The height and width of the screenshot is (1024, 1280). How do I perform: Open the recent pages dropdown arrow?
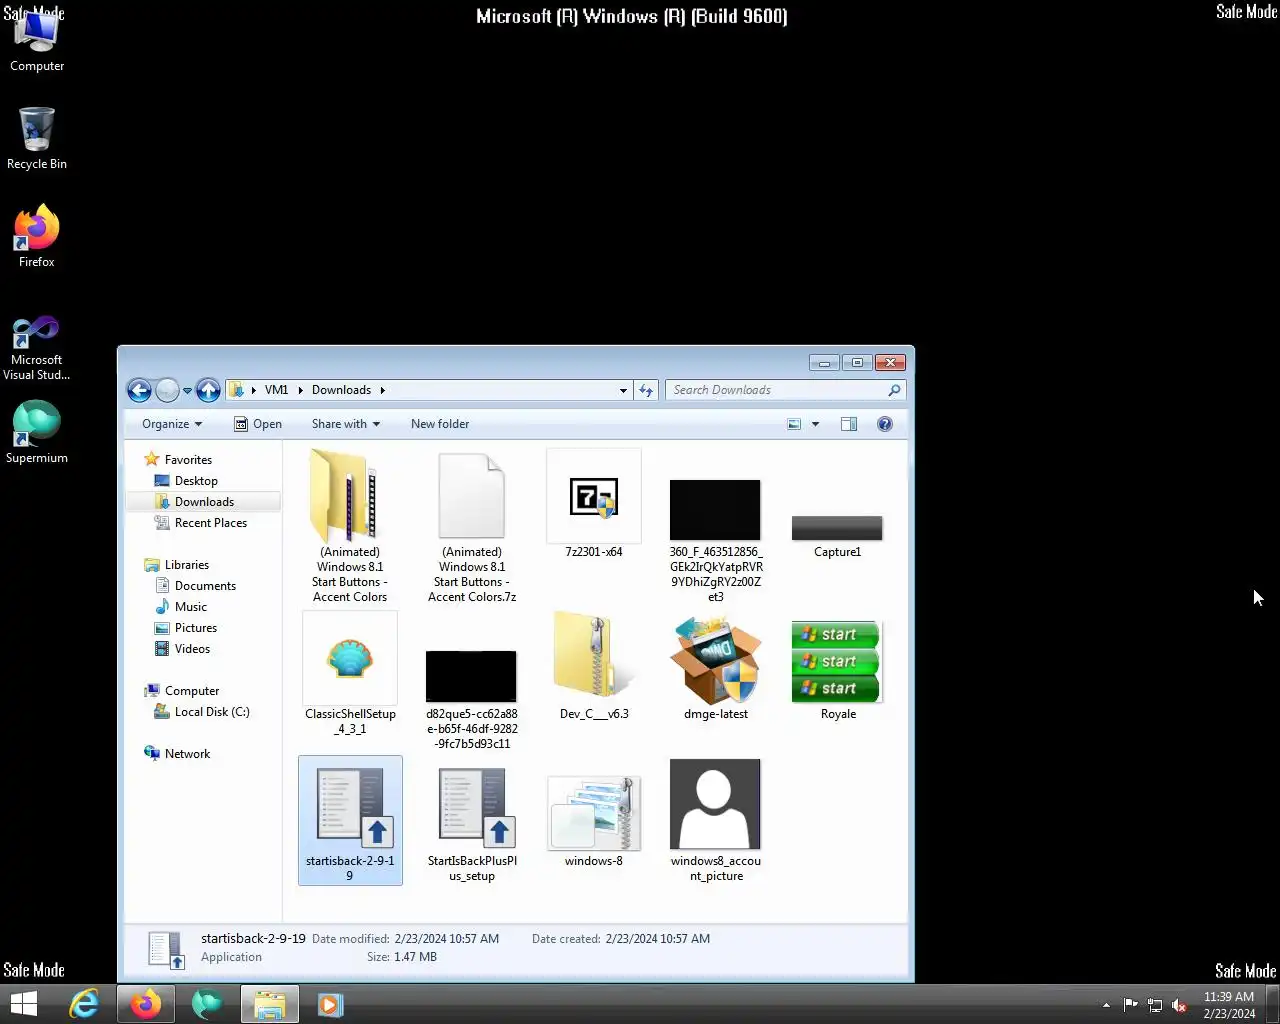(187, 391)
